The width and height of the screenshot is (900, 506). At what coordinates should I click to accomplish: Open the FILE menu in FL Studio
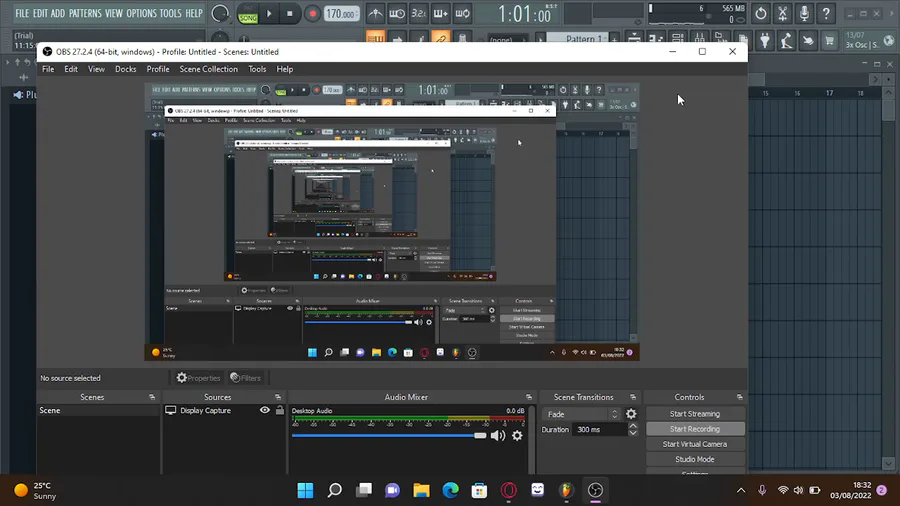(x=22, y=13)
